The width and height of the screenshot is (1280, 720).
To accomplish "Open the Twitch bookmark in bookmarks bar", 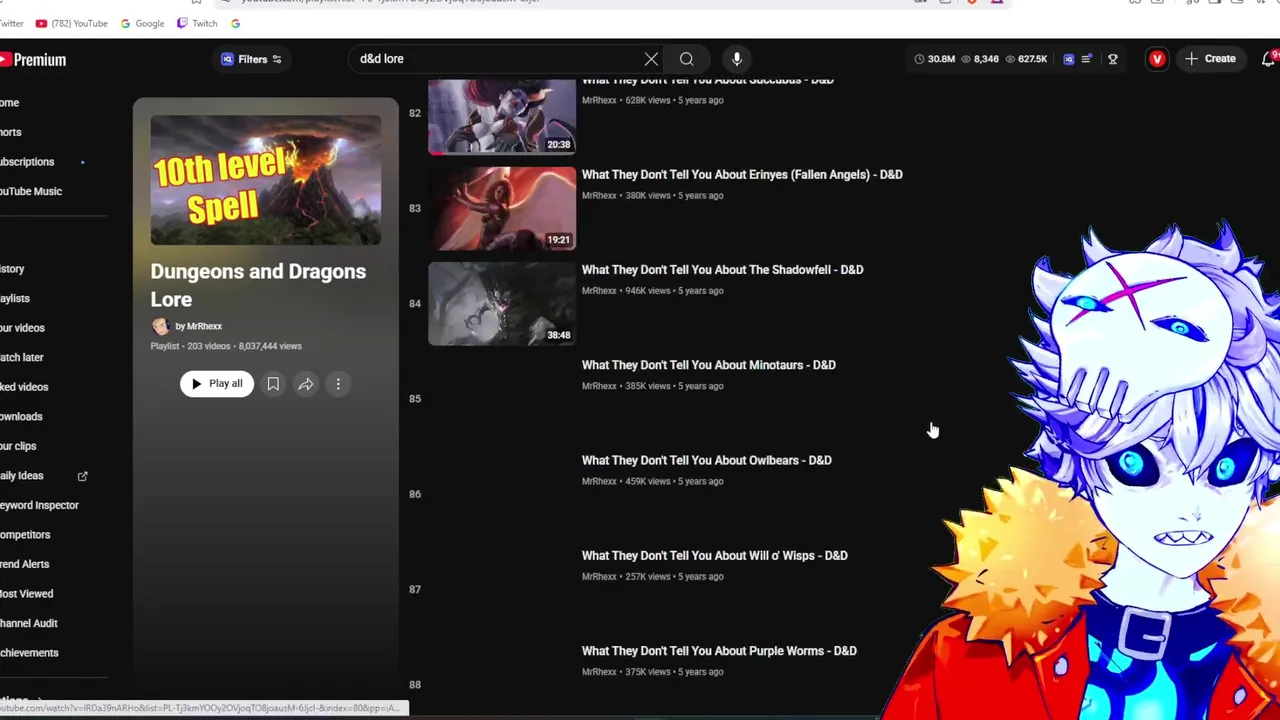I will point(197,23).
